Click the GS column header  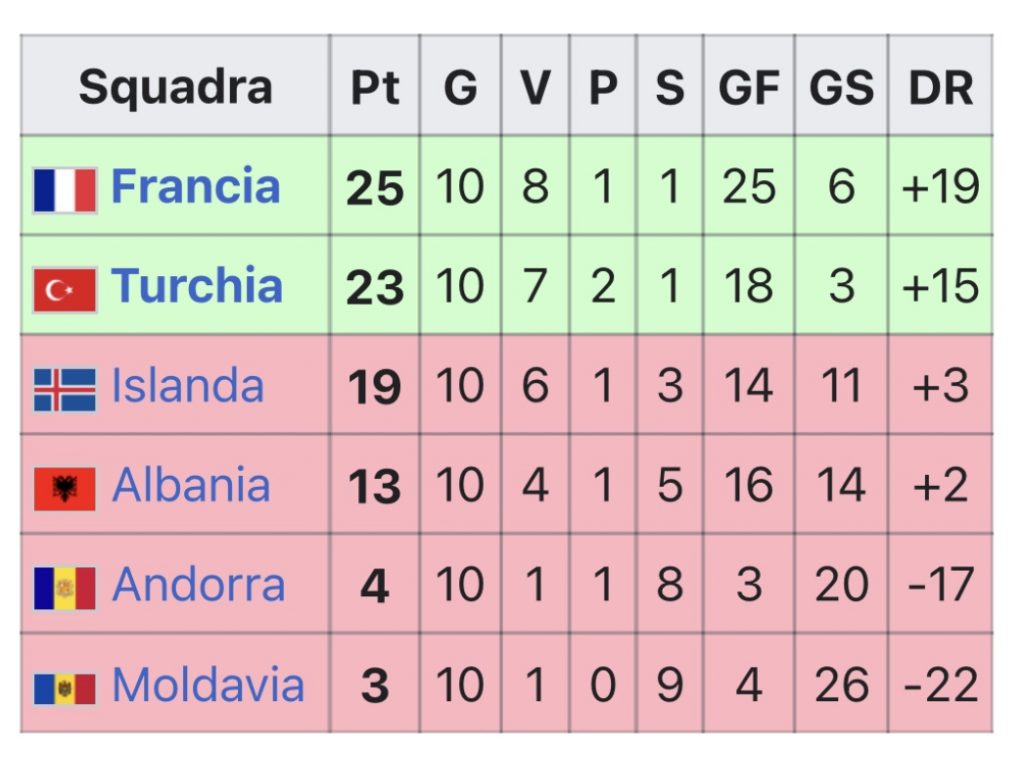[841, 86]
